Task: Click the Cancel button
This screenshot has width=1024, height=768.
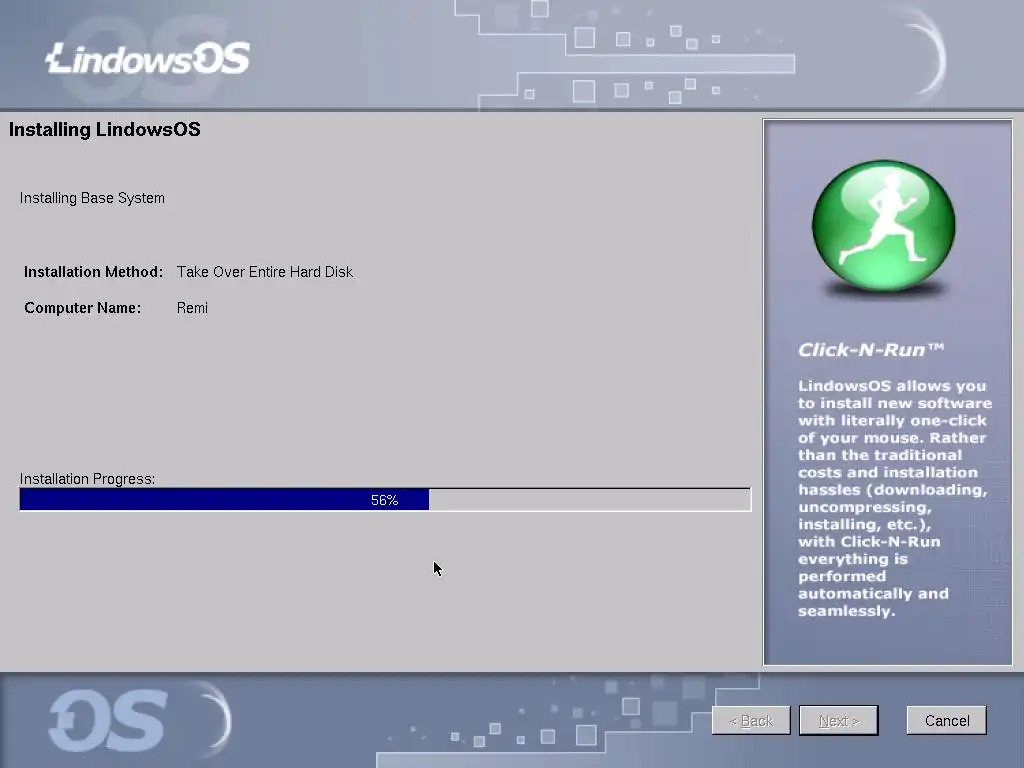Action: tap(946, 720)
